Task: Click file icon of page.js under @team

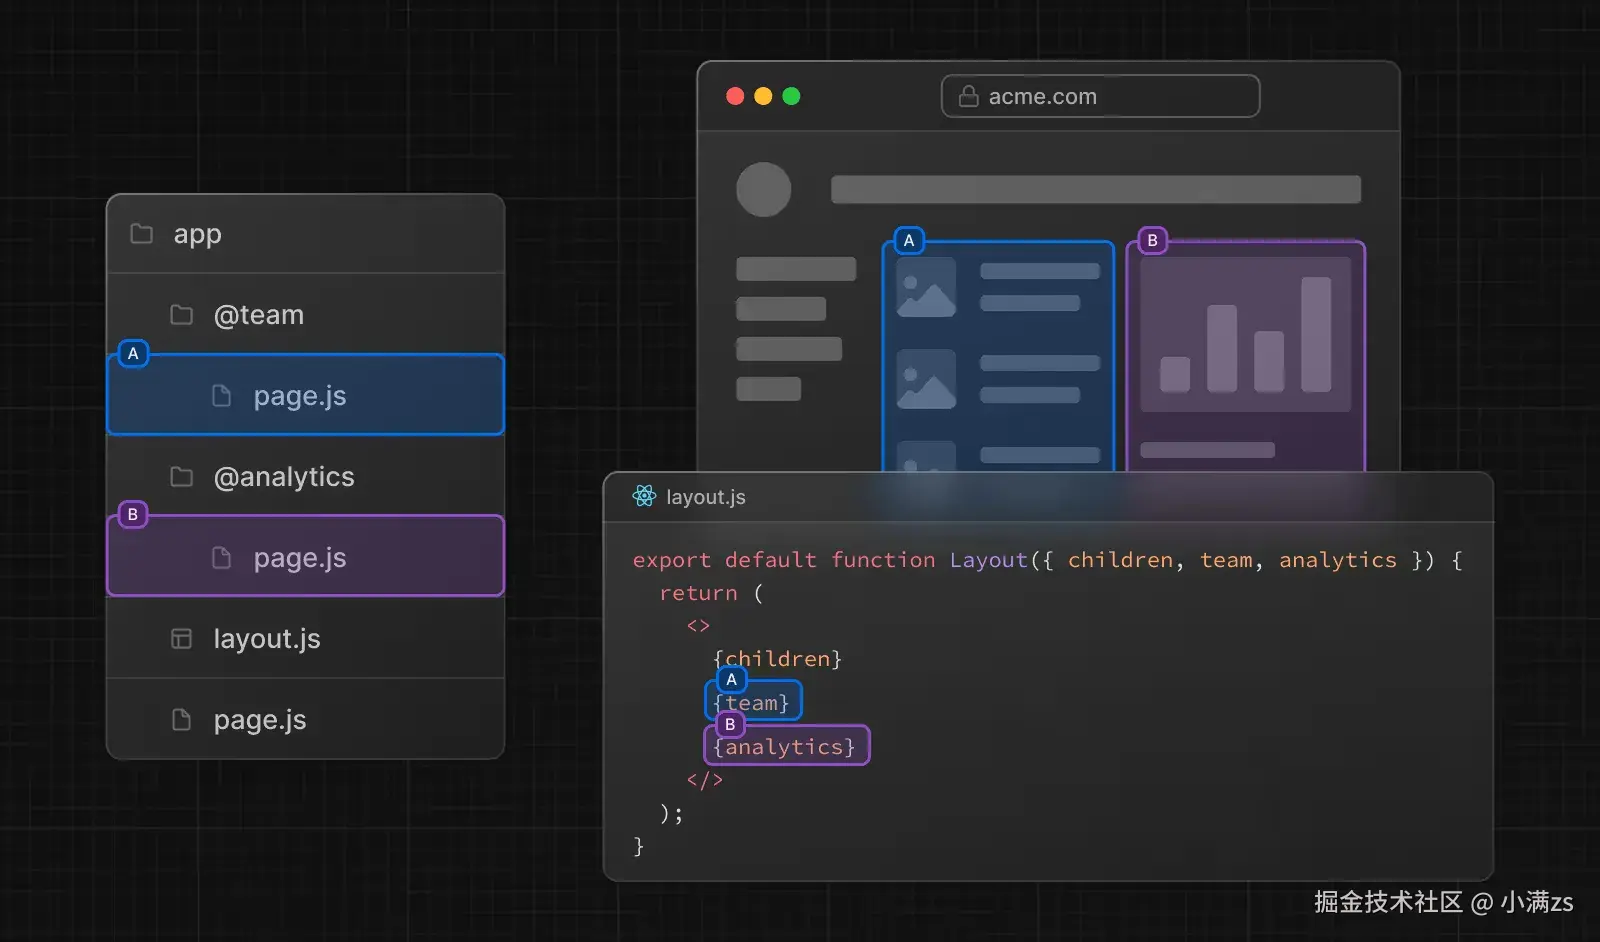Action: (222, 396)
